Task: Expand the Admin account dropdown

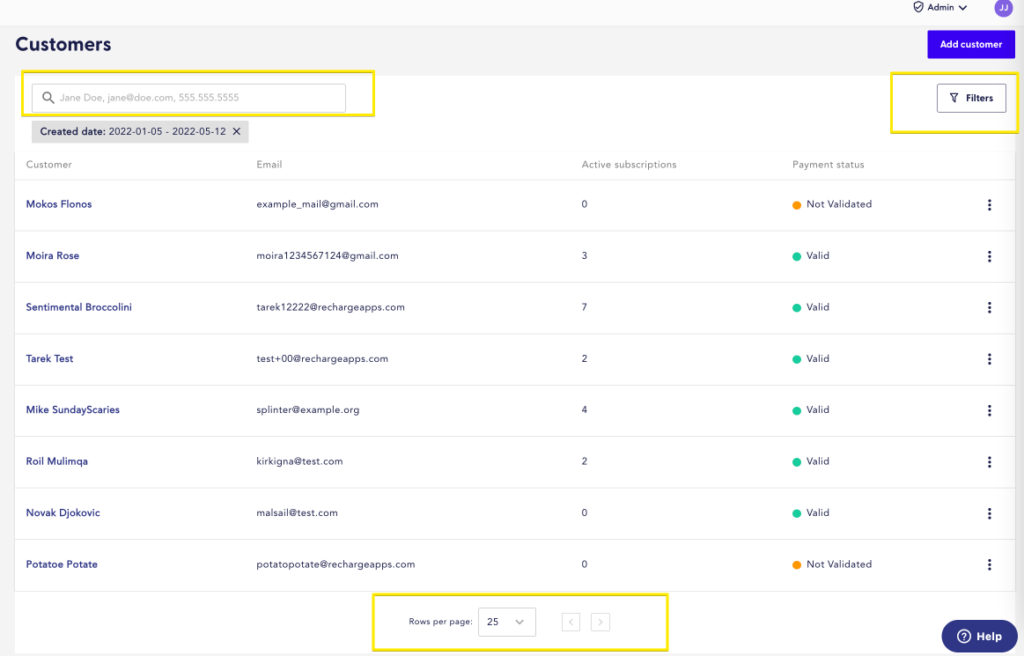Action: pos(941,8)
